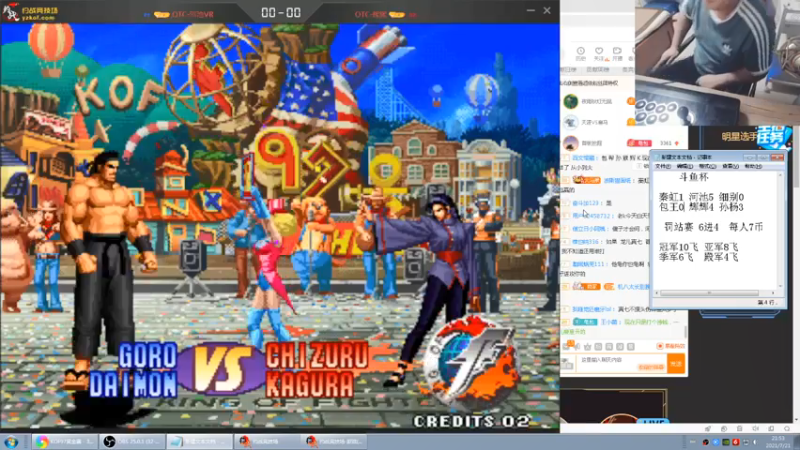Click the Notepad vertical scrollbar up arrow

click(x=780, y=175)
